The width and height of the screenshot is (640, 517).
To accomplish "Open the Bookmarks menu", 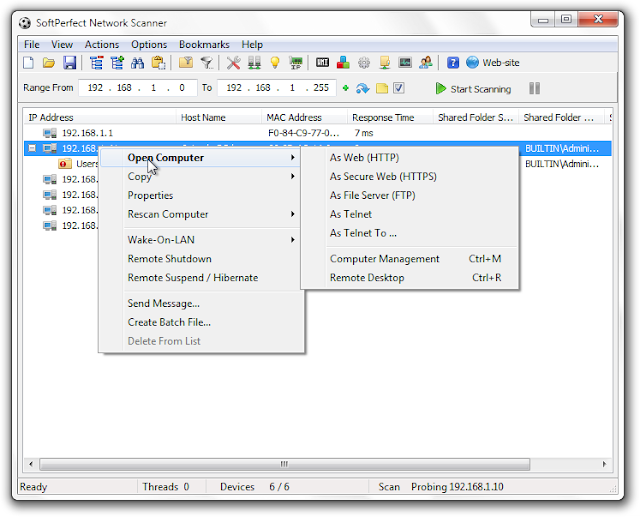I will pyautogui.click(x=204, y=44).
